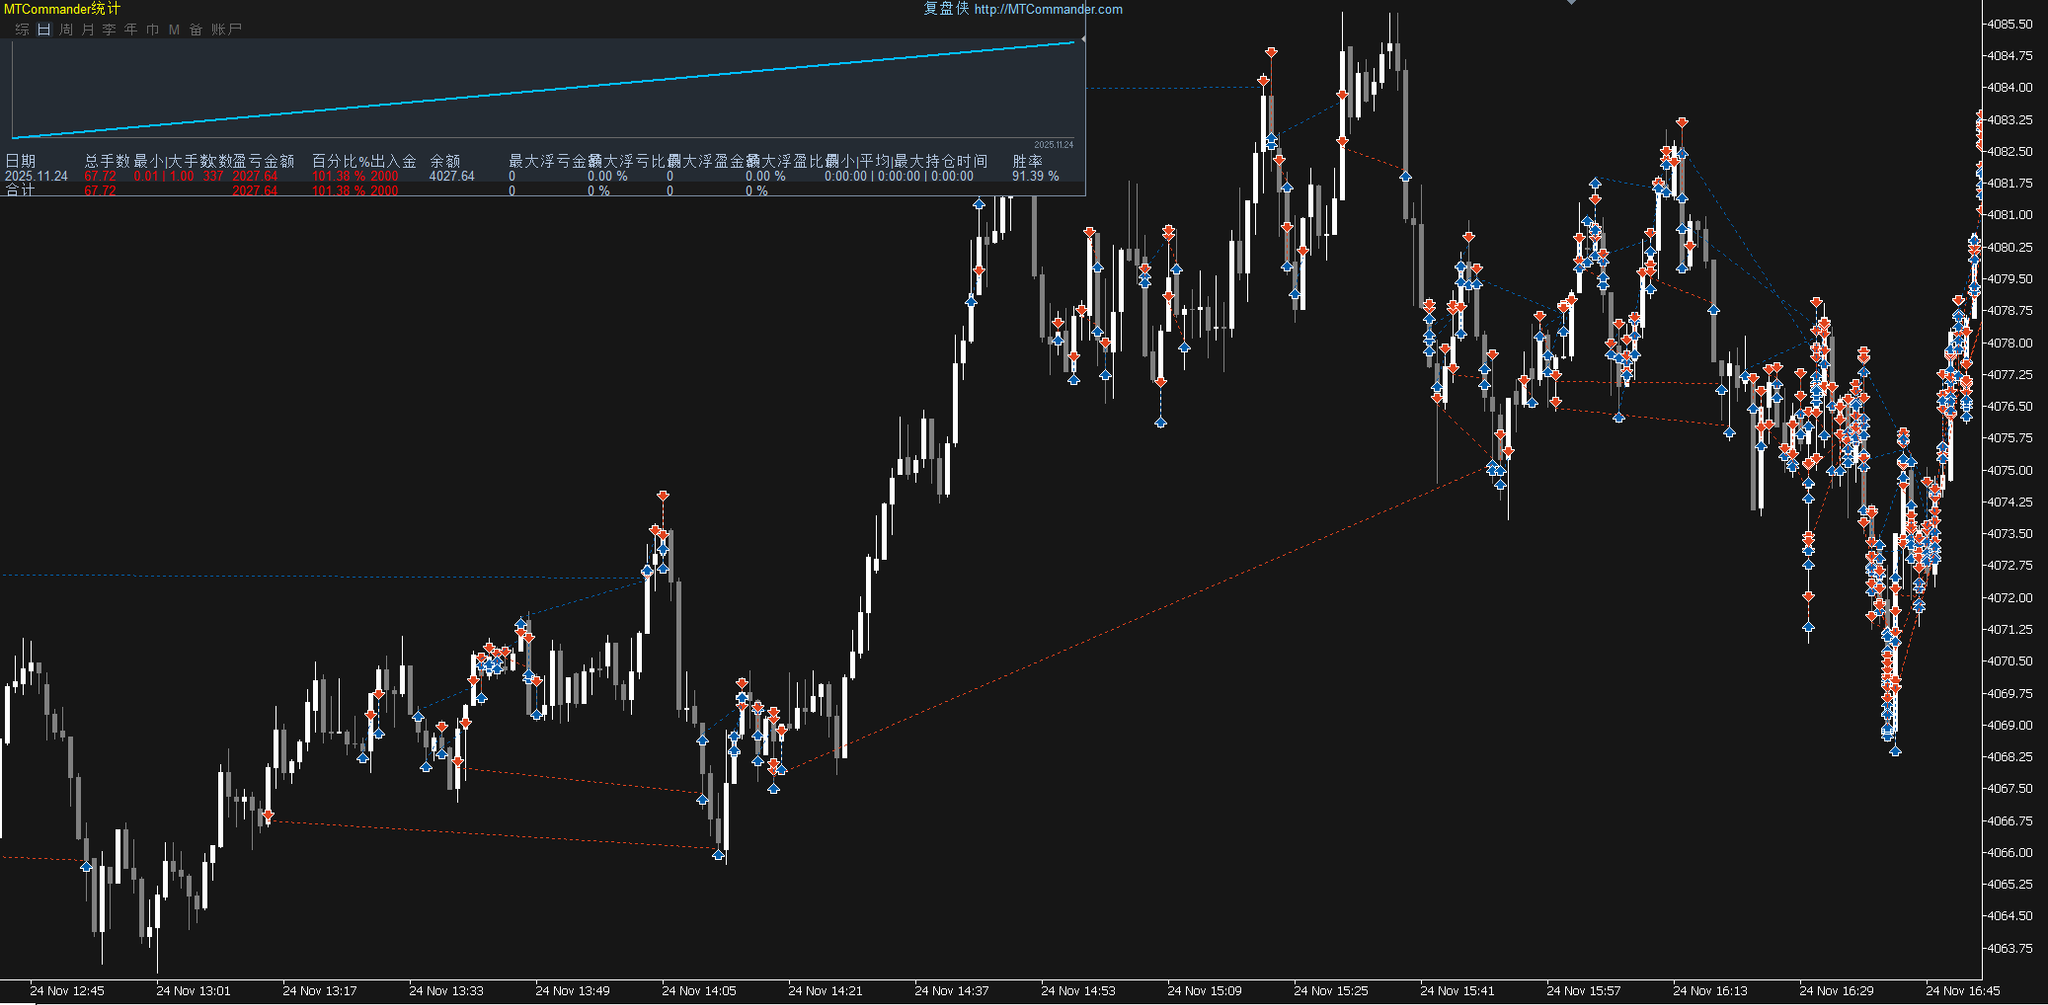Select the 月 (monthly) statistics tab
Viewport: 2048px width, 1005px height.
point(88,30)
